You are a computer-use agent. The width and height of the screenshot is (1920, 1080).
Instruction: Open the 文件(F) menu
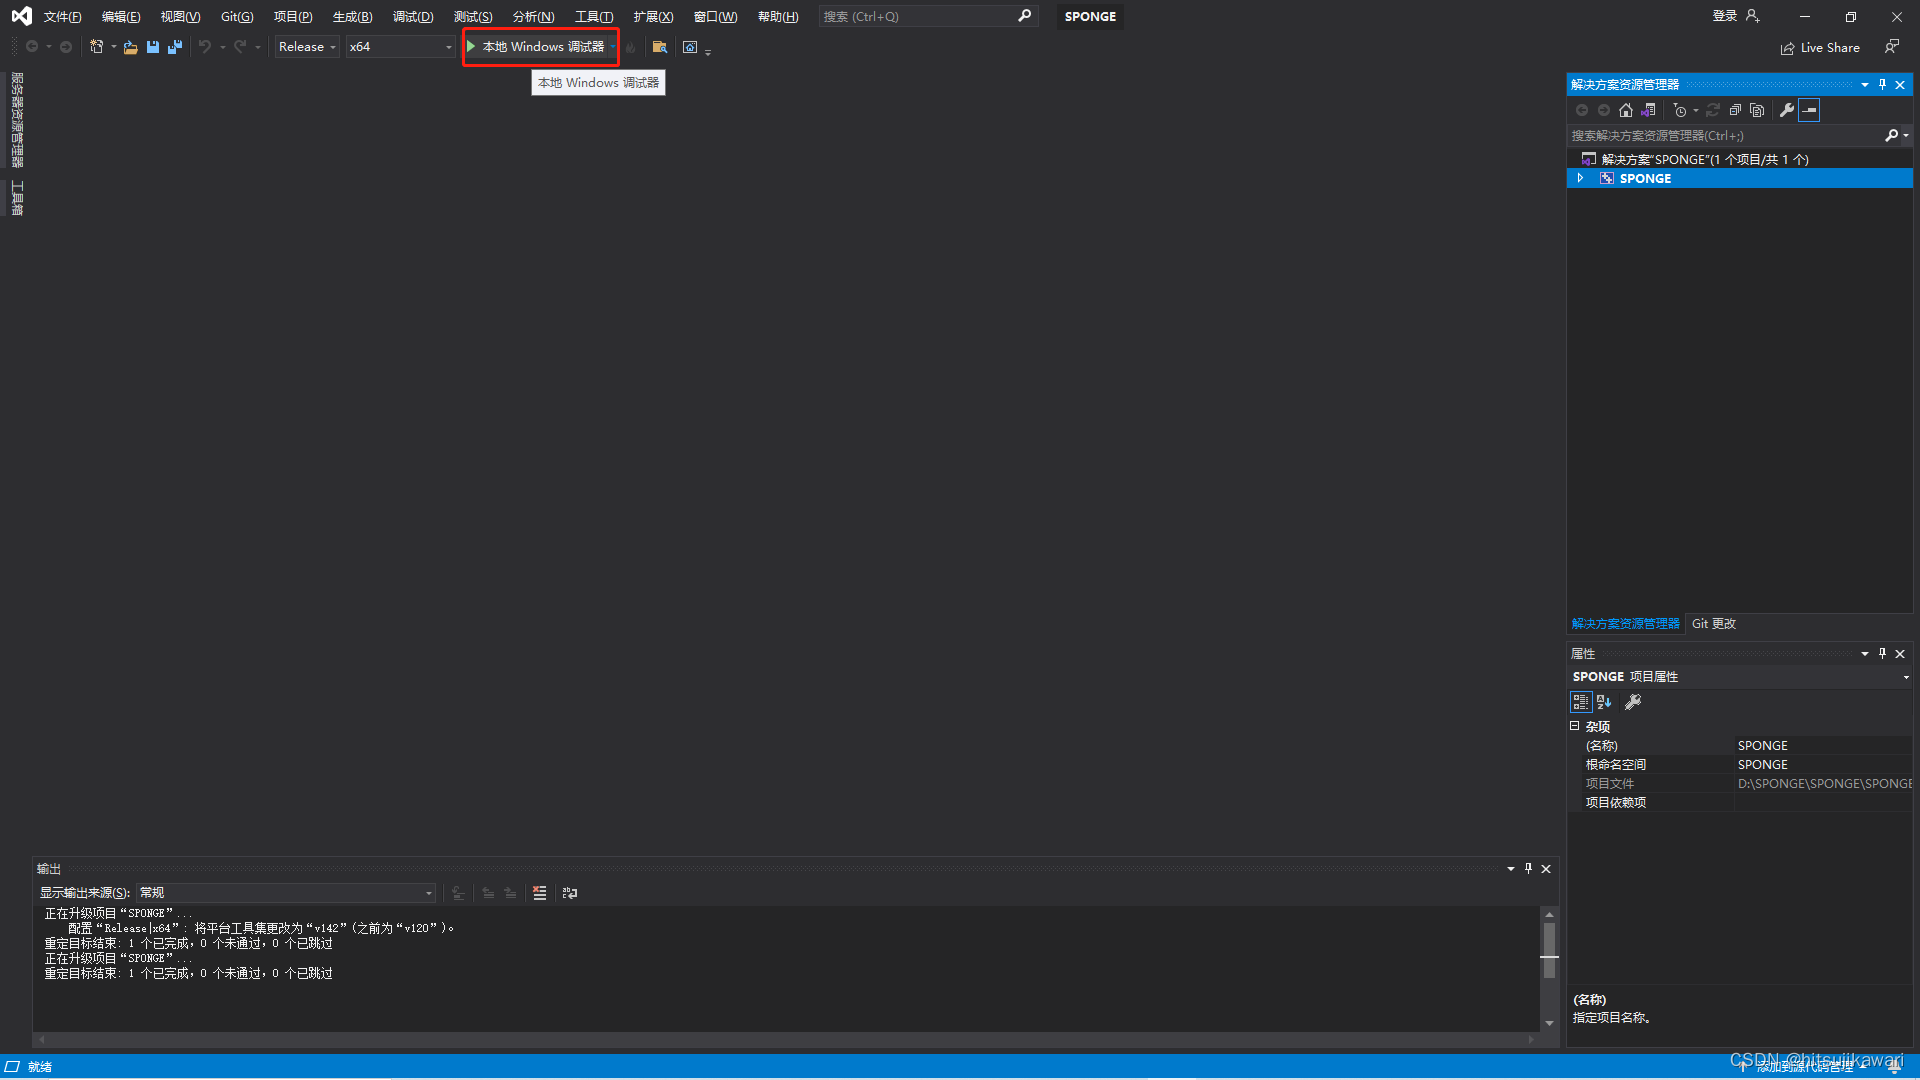point(62,17)
